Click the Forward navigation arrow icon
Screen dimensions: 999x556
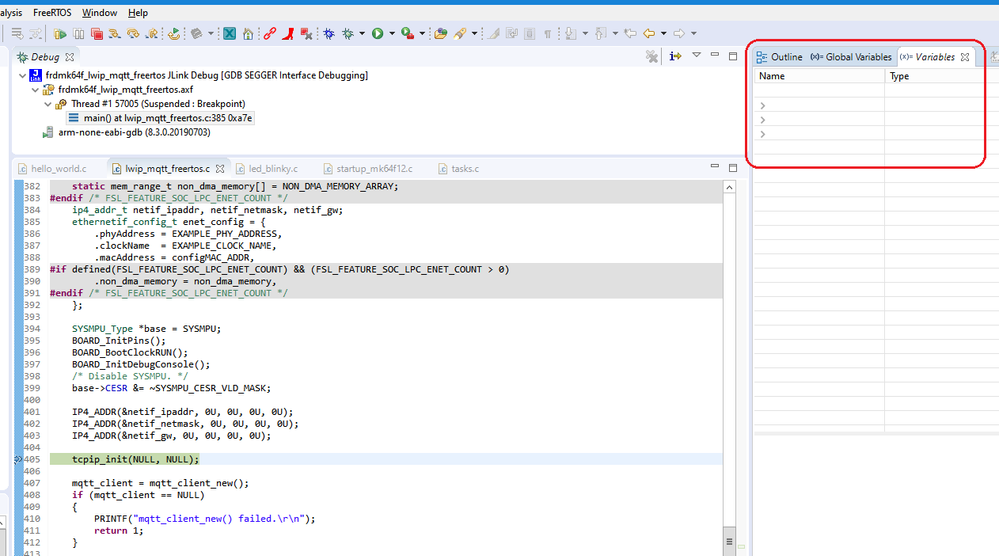tap(679, 34)
